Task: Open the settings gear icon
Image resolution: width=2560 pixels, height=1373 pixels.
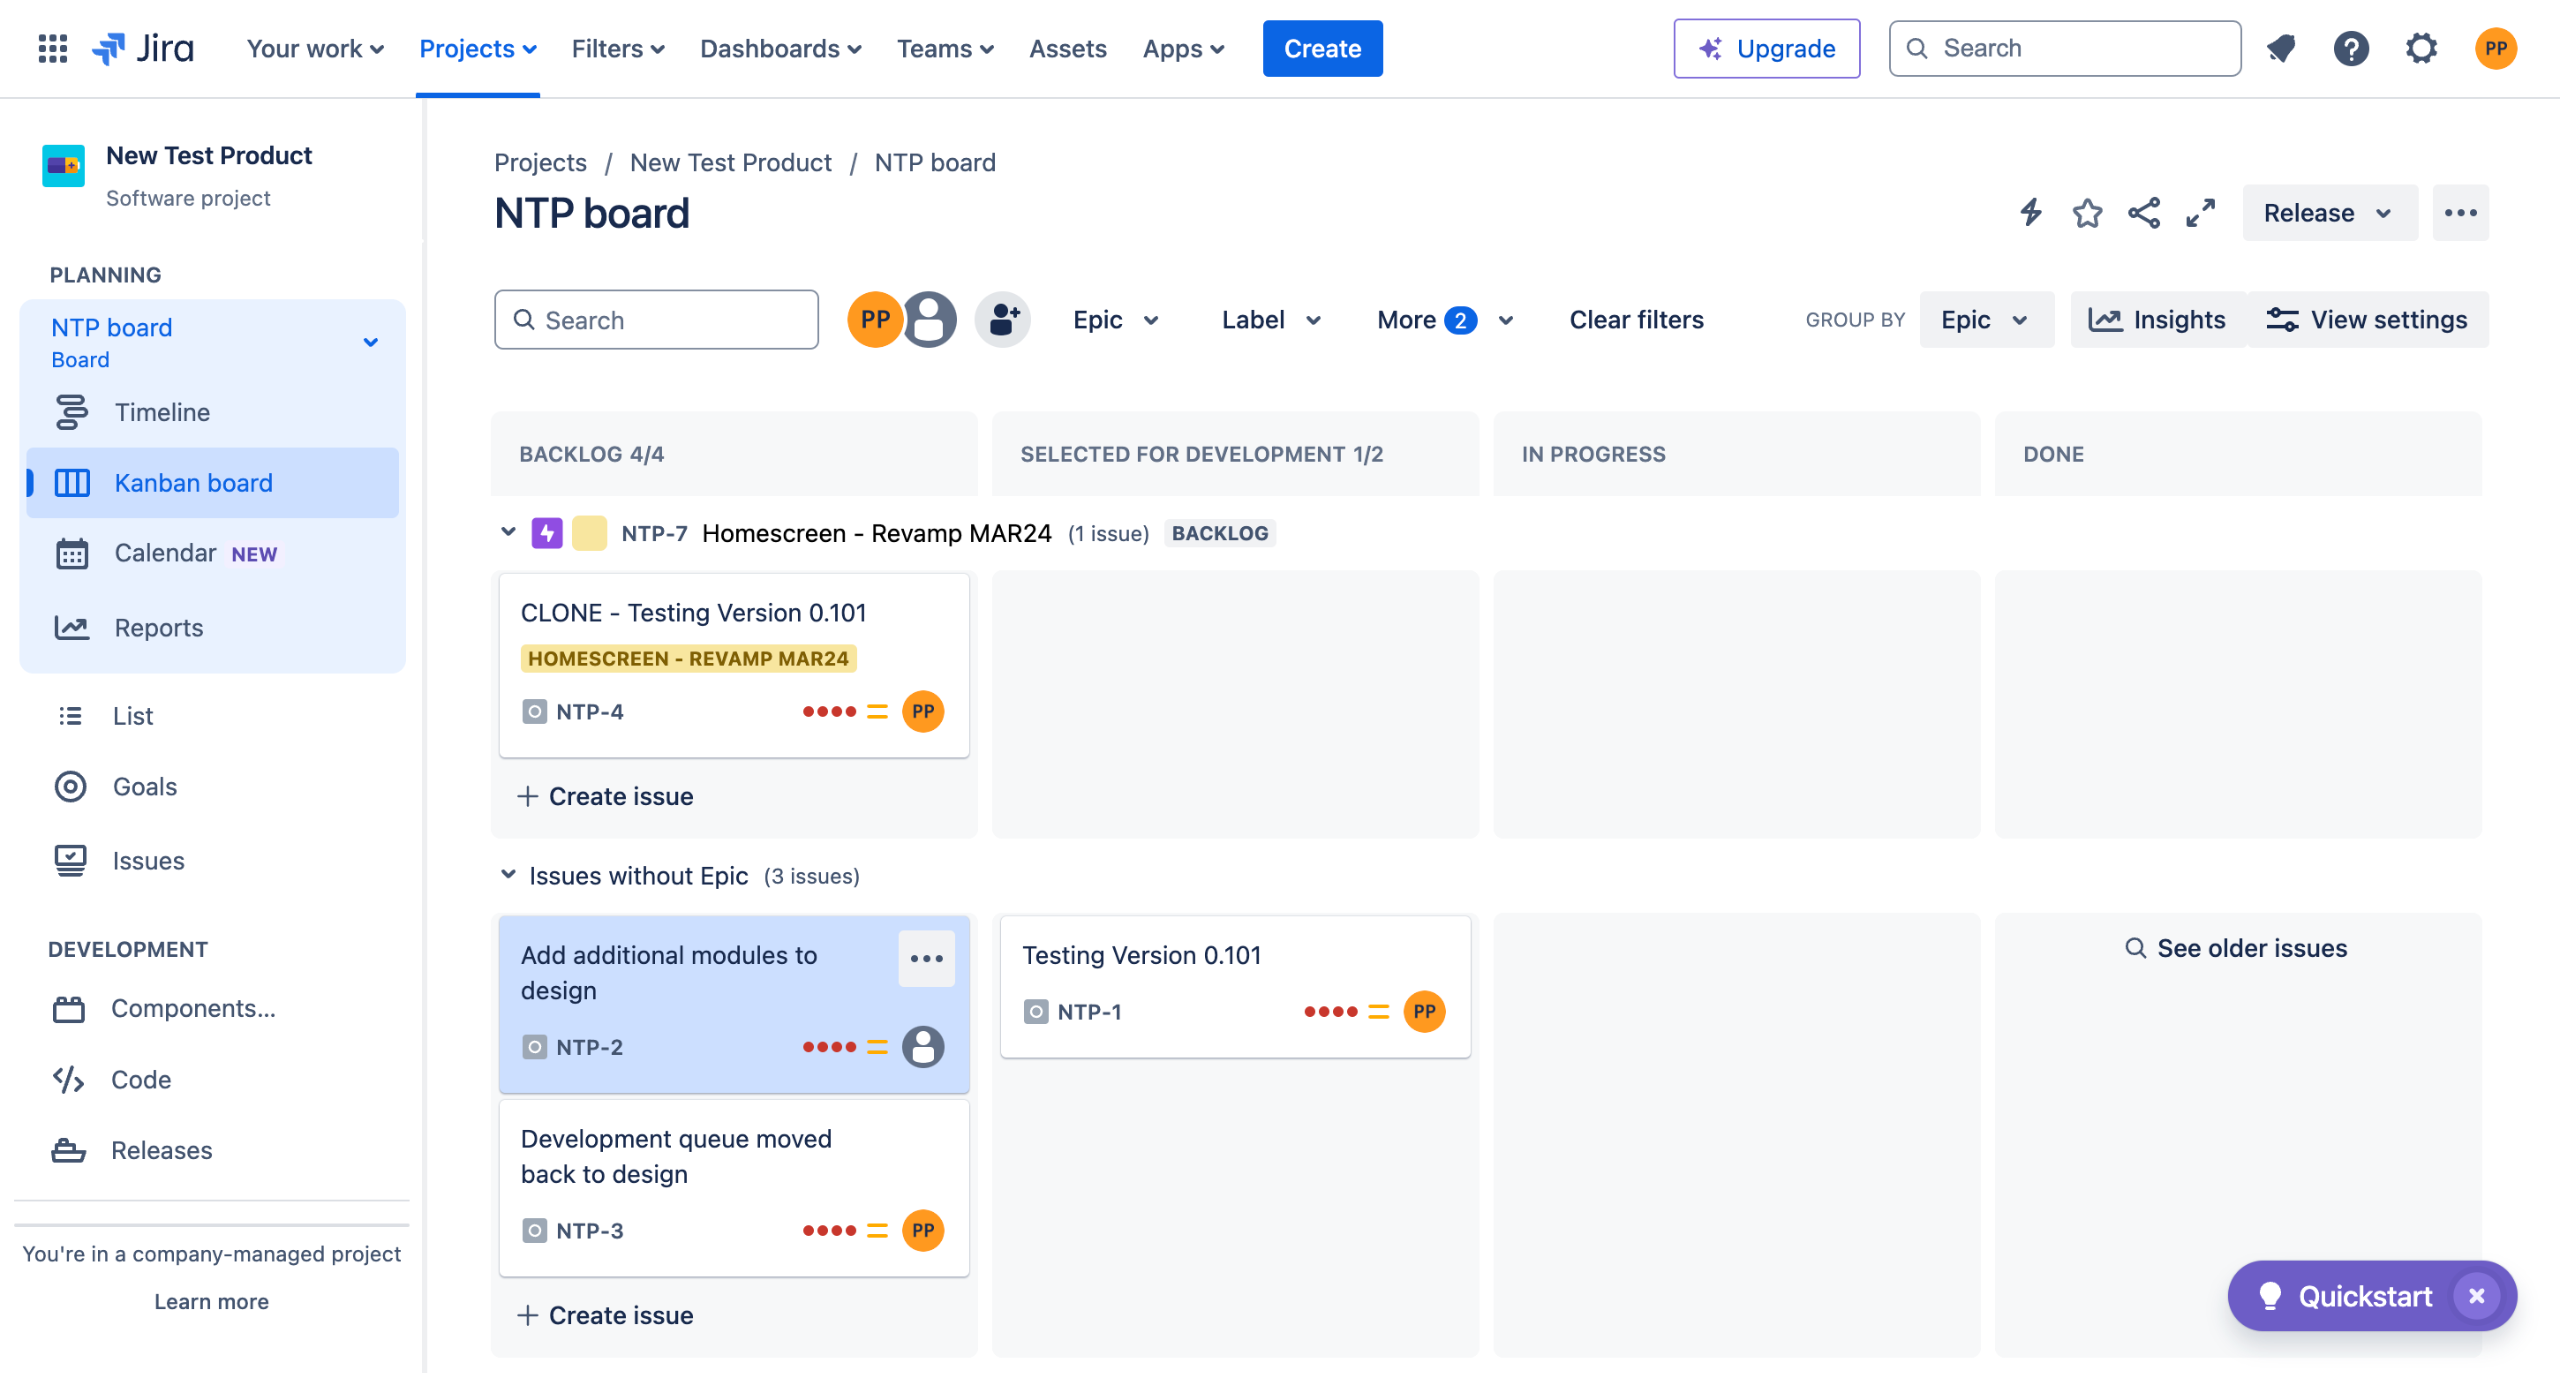Action: (x=2421, y=48)
